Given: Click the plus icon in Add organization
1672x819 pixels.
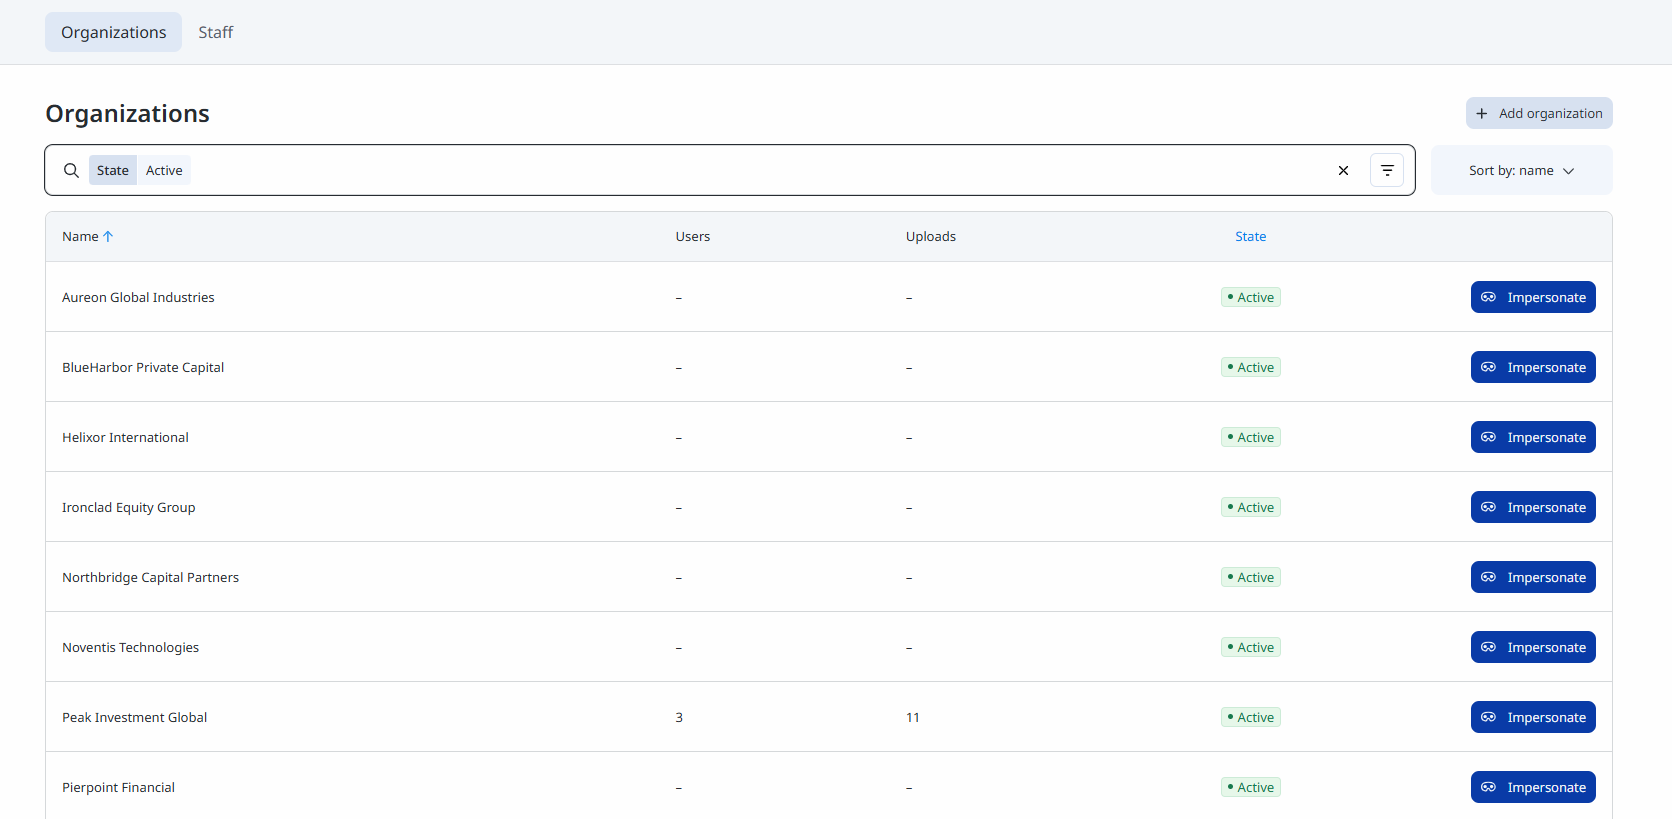Looking at the screenshot, I should [x=1482, y=114].
